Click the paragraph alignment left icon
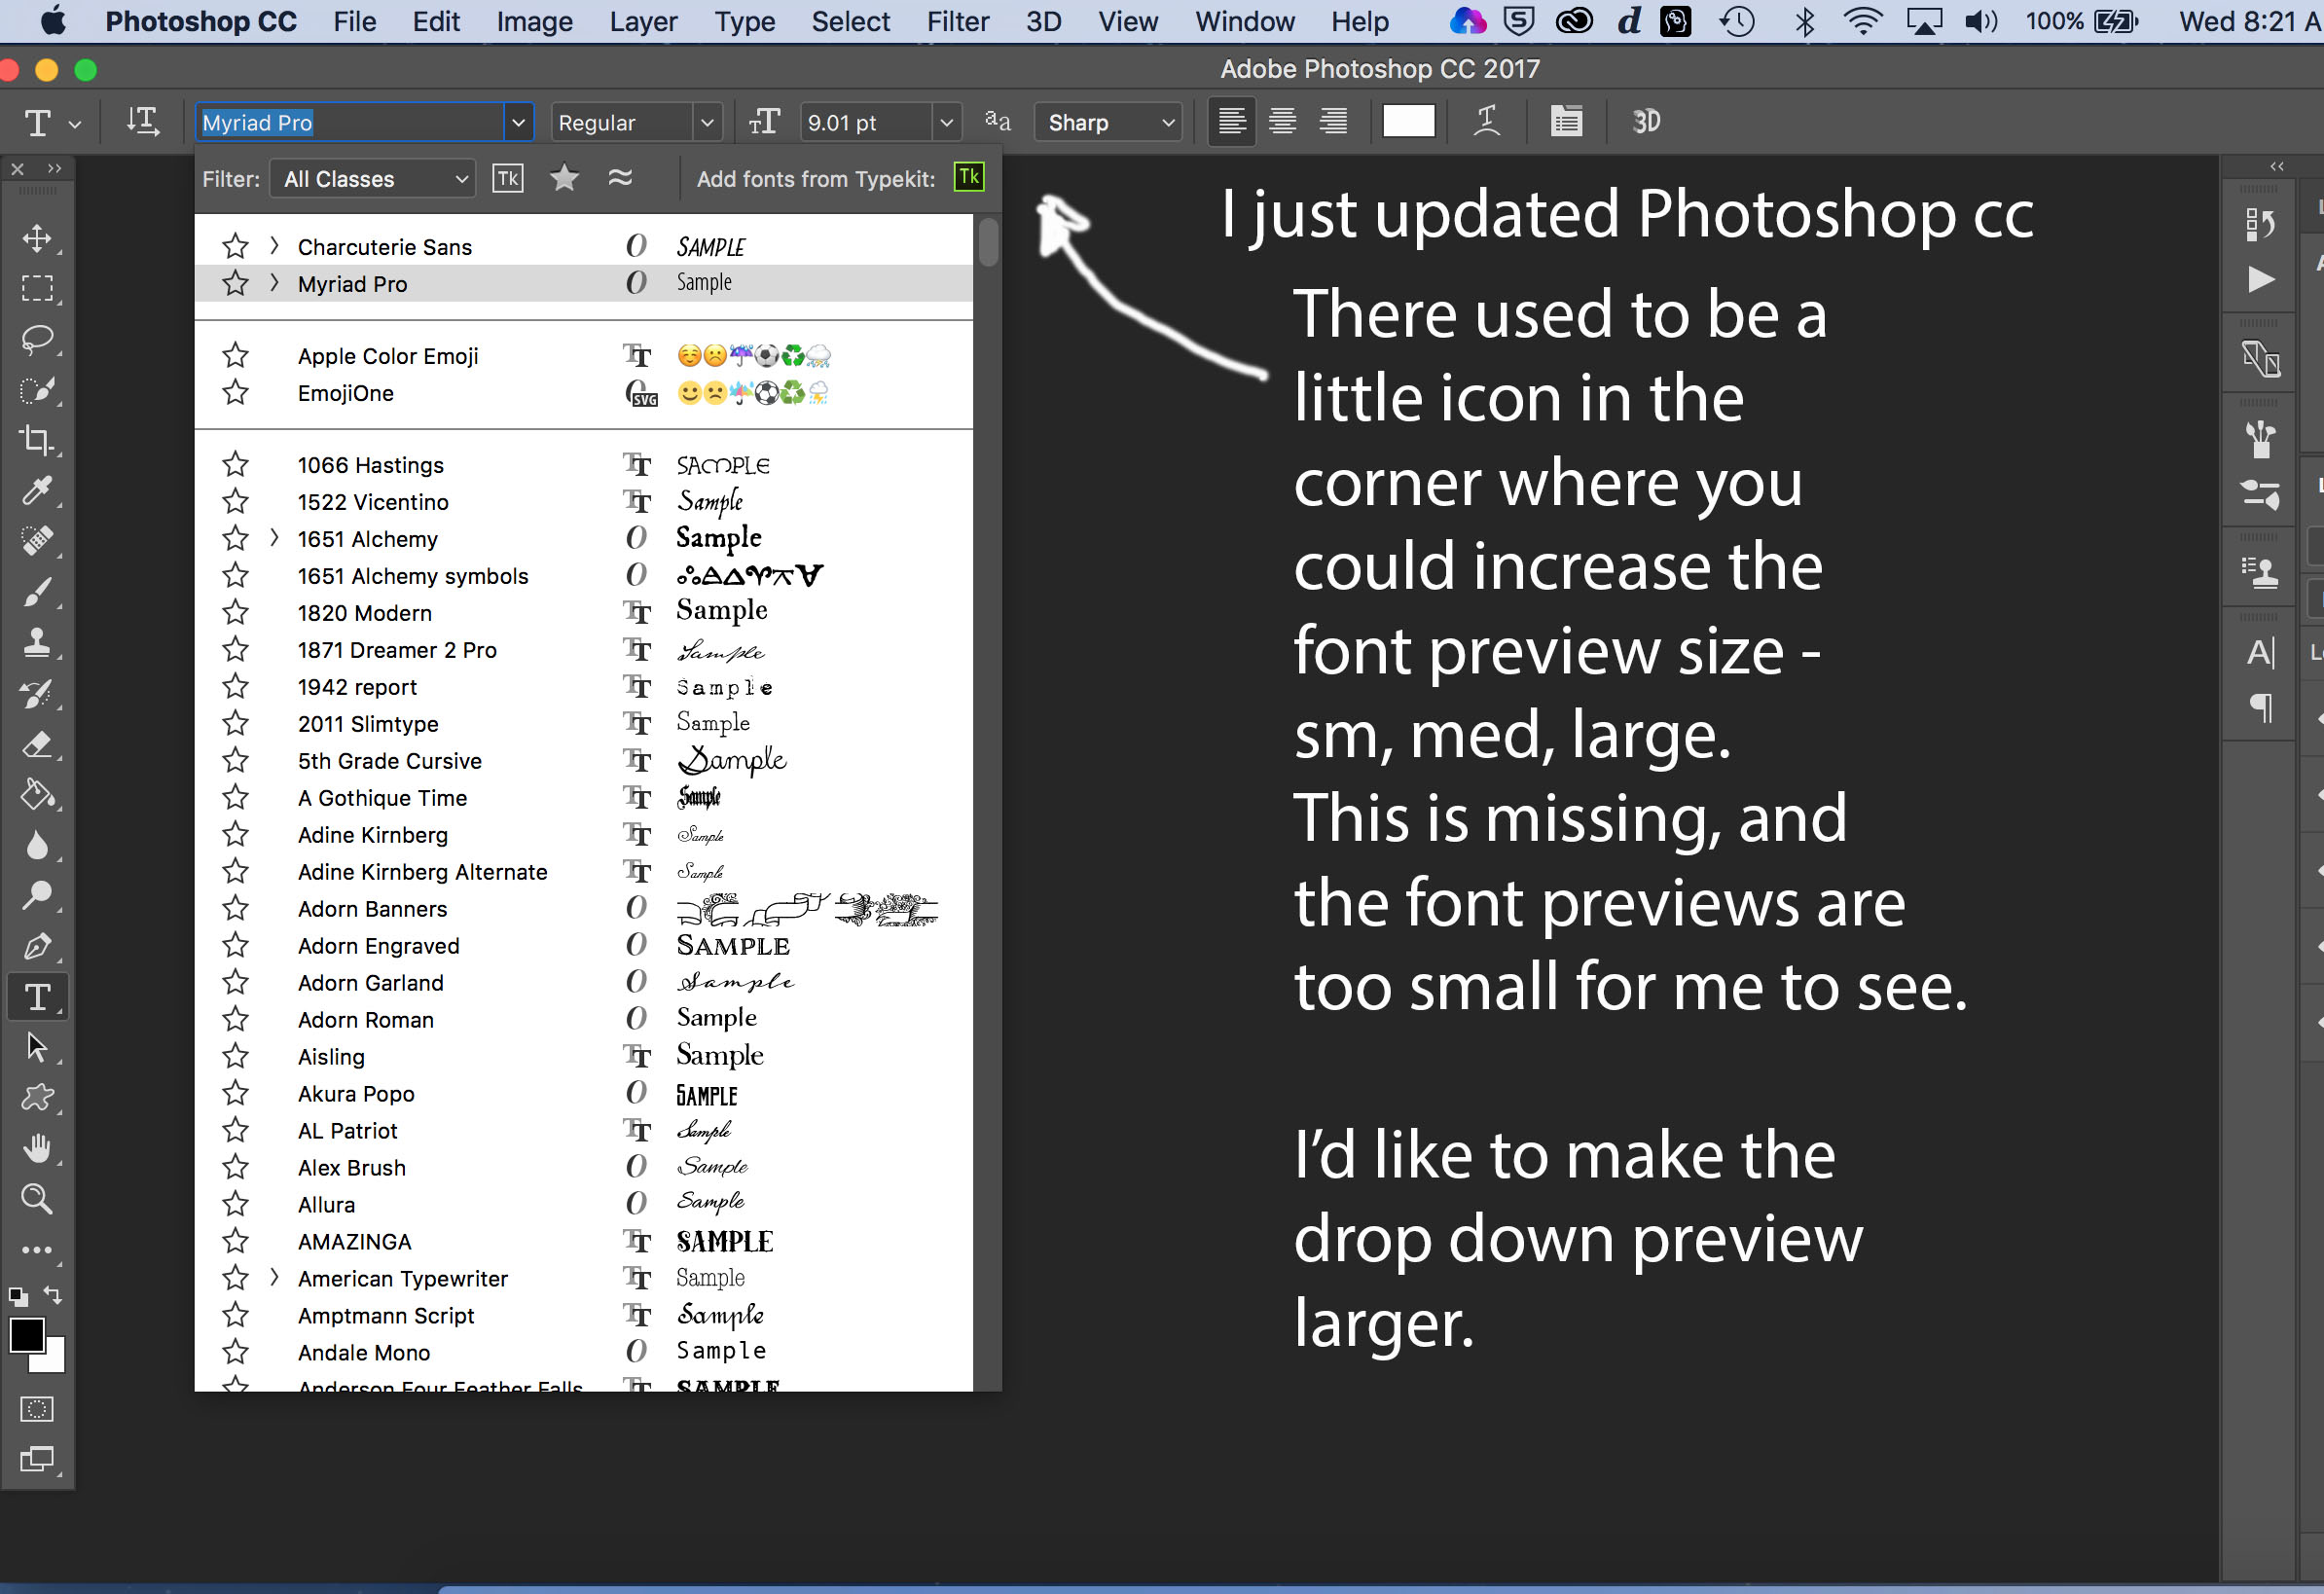 pos(1231,122)
